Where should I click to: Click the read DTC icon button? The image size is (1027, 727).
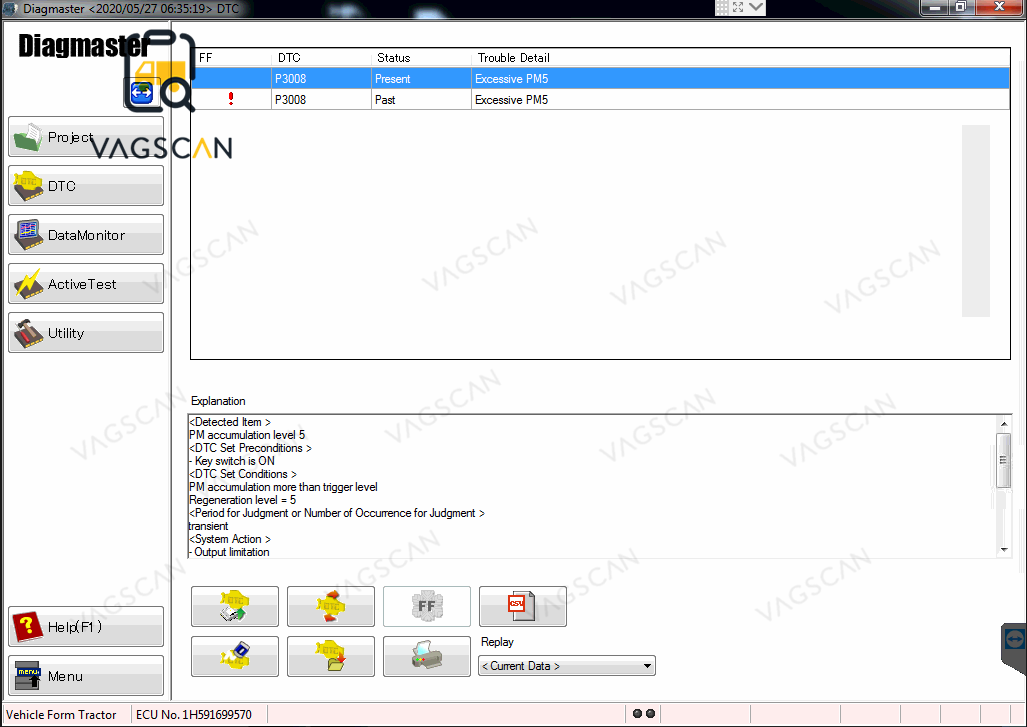point(234,607)
